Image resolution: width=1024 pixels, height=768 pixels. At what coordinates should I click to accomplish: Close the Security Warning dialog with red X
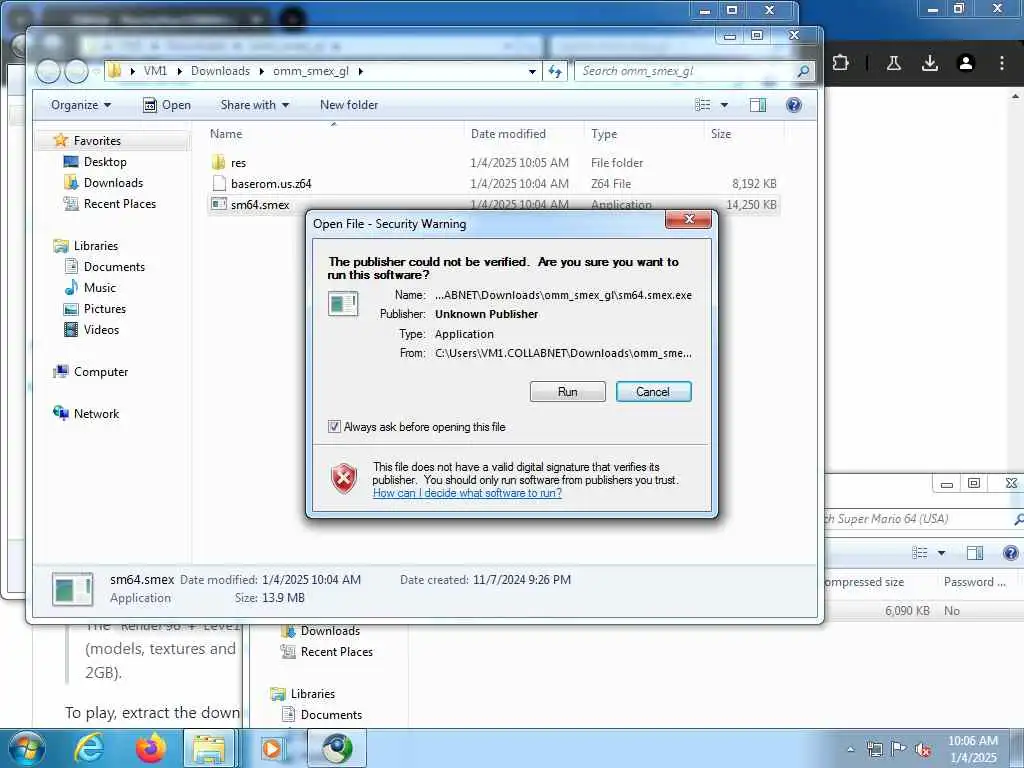click(688, 219)
